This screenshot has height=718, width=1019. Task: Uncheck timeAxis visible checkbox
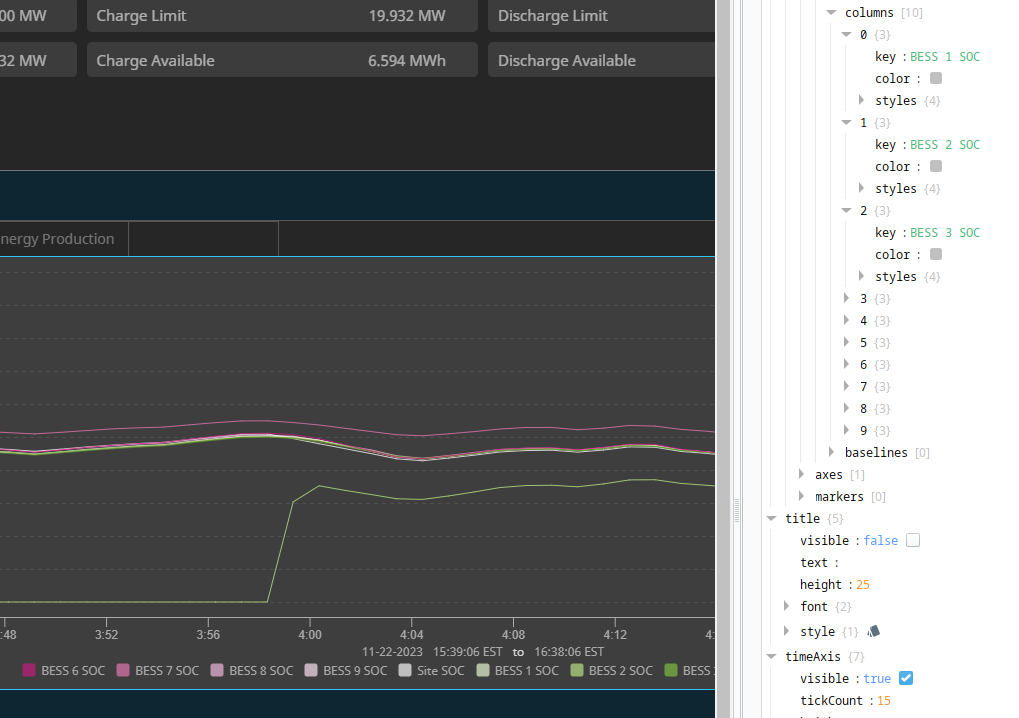(906, 678)
